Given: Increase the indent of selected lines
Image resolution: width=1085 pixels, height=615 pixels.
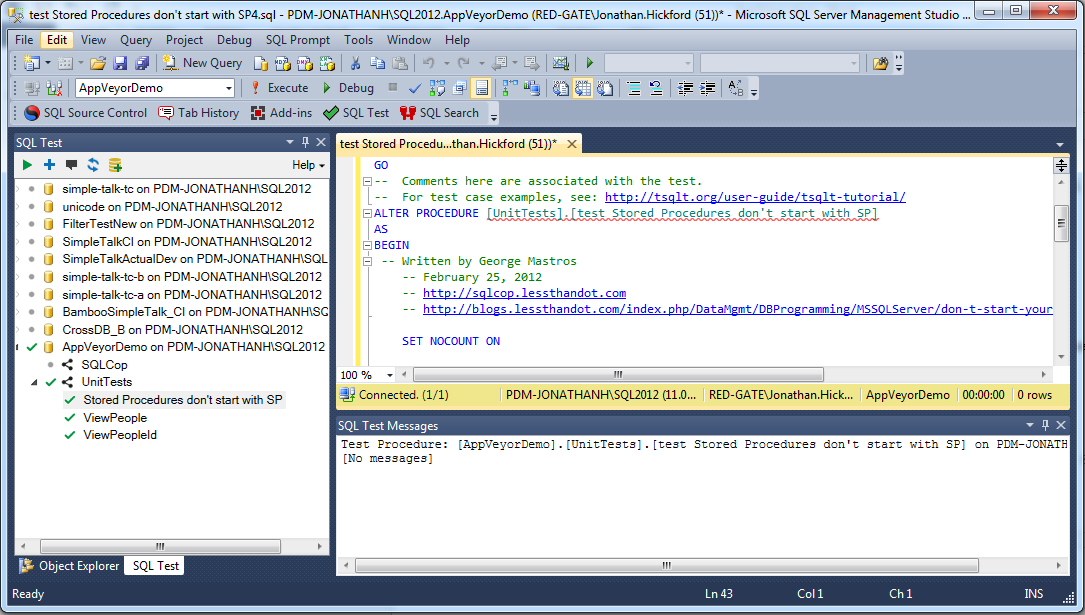Looking at the screenshot, I should click(707, 88).
